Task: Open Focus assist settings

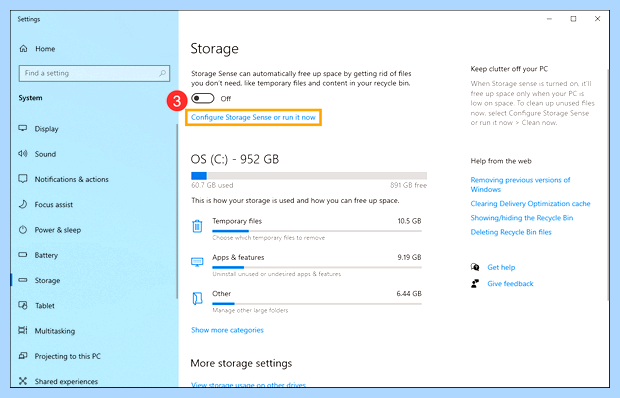Action: [54, 205]
